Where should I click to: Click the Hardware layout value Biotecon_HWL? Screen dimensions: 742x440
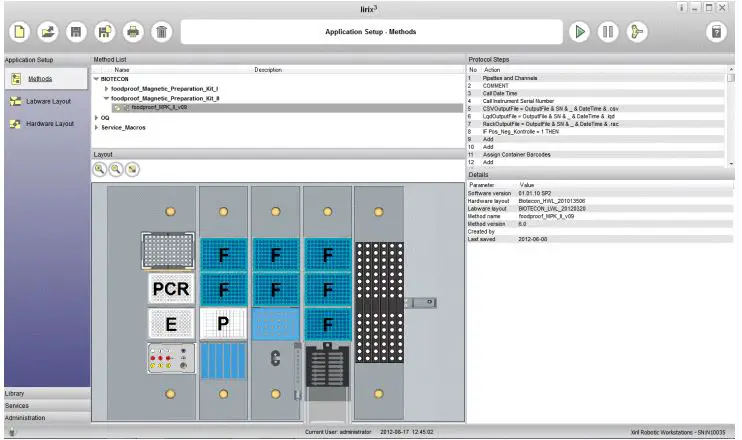(552, 201)
